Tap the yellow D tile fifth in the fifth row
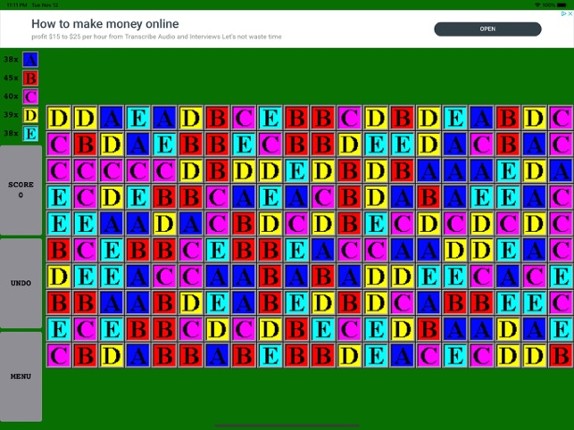The height and width of the screenshot is (430, 574). (164, 223)
